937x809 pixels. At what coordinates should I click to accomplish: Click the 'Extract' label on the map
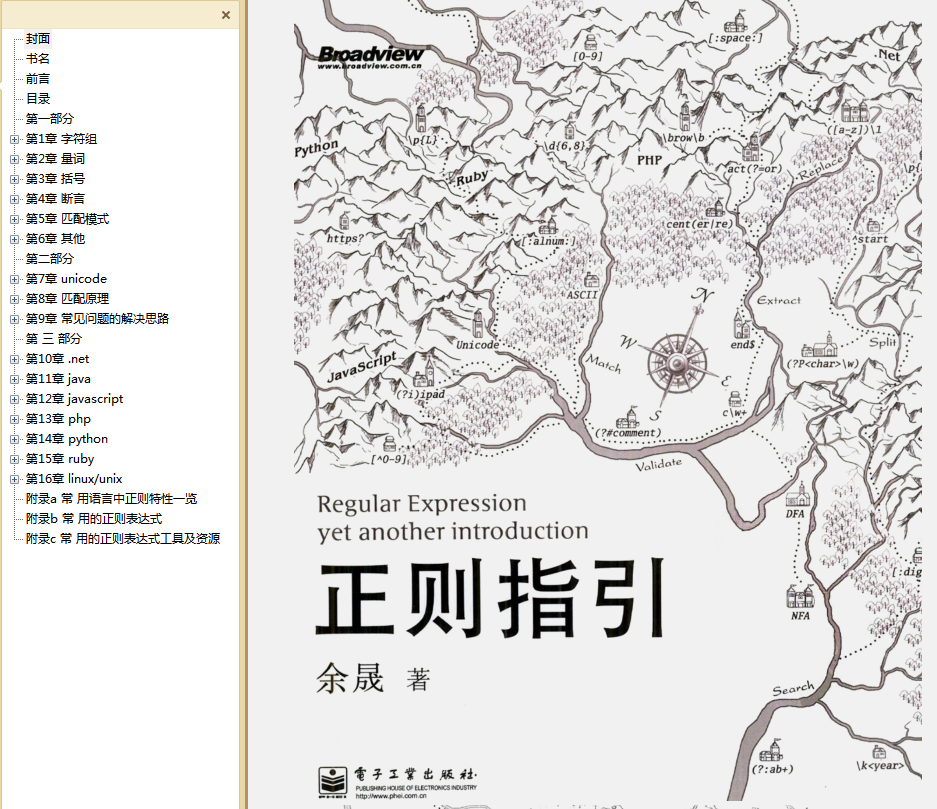pos(779,301)
